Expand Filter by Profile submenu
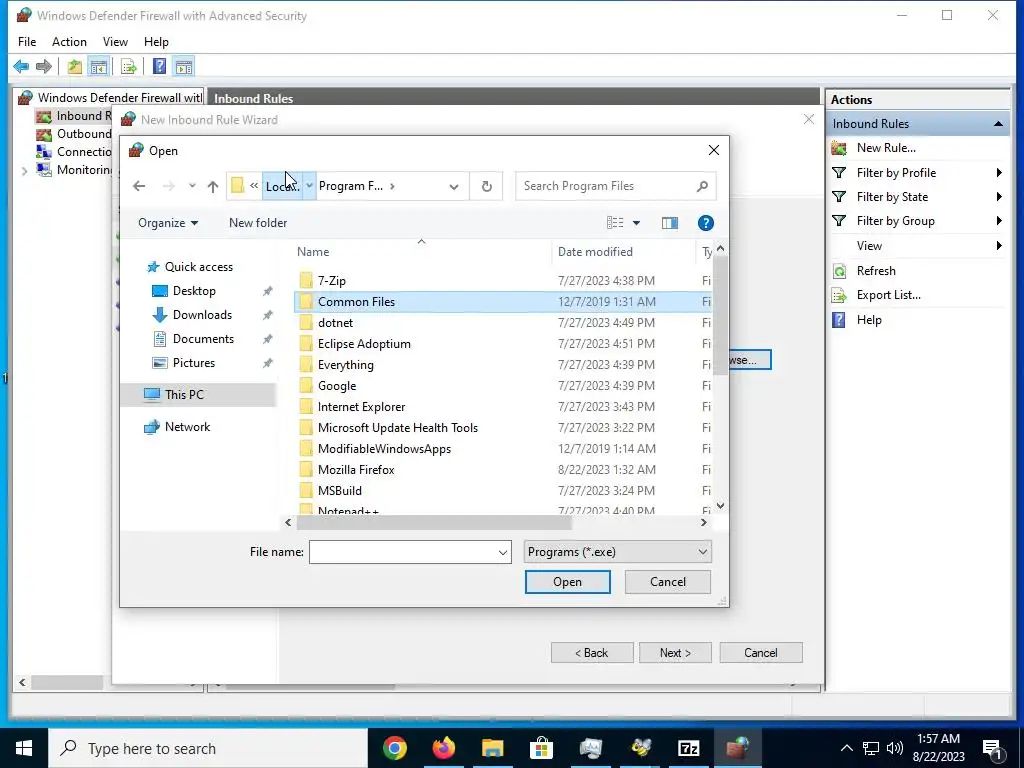1024x768 pixels. point(999,172)
